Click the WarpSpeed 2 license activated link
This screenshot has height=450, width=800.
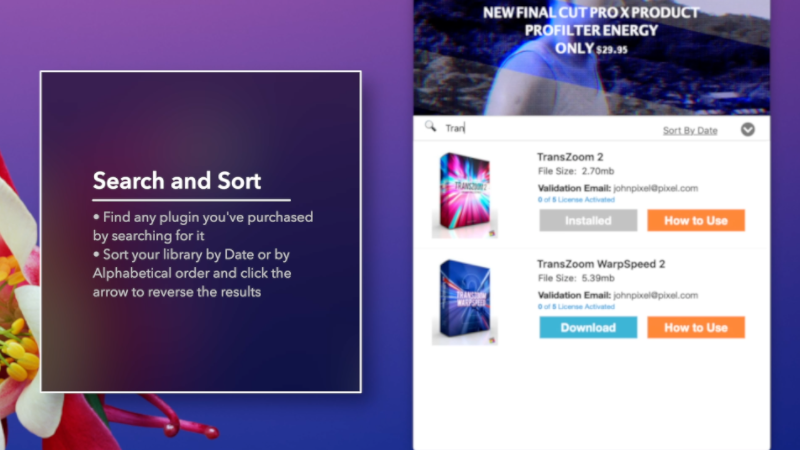[x=576, y=307]
